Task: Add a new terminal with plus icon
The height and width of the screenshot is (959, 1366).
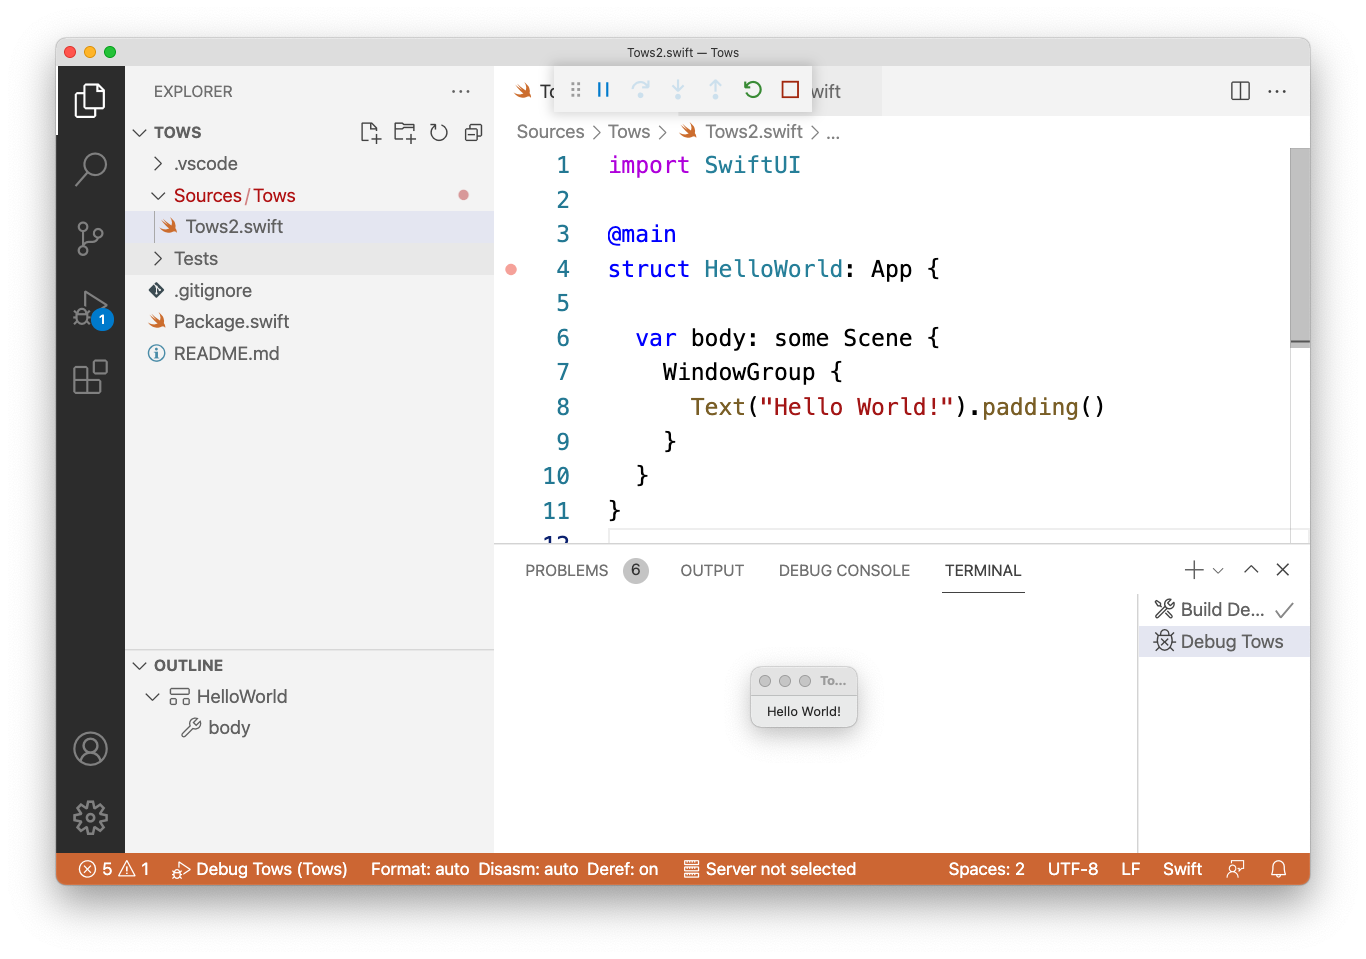Action: pos(1194,570)
